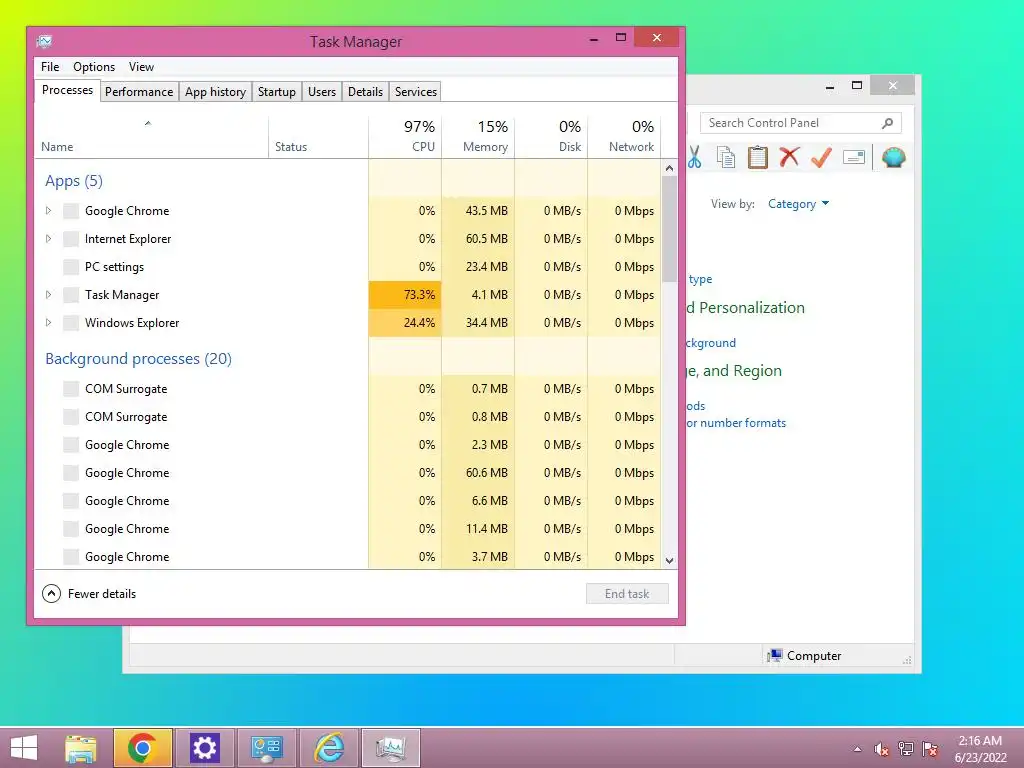The image size is (1024, 768).
Task: Expand the Google Chrome app row
Action: tap(48, 210)
